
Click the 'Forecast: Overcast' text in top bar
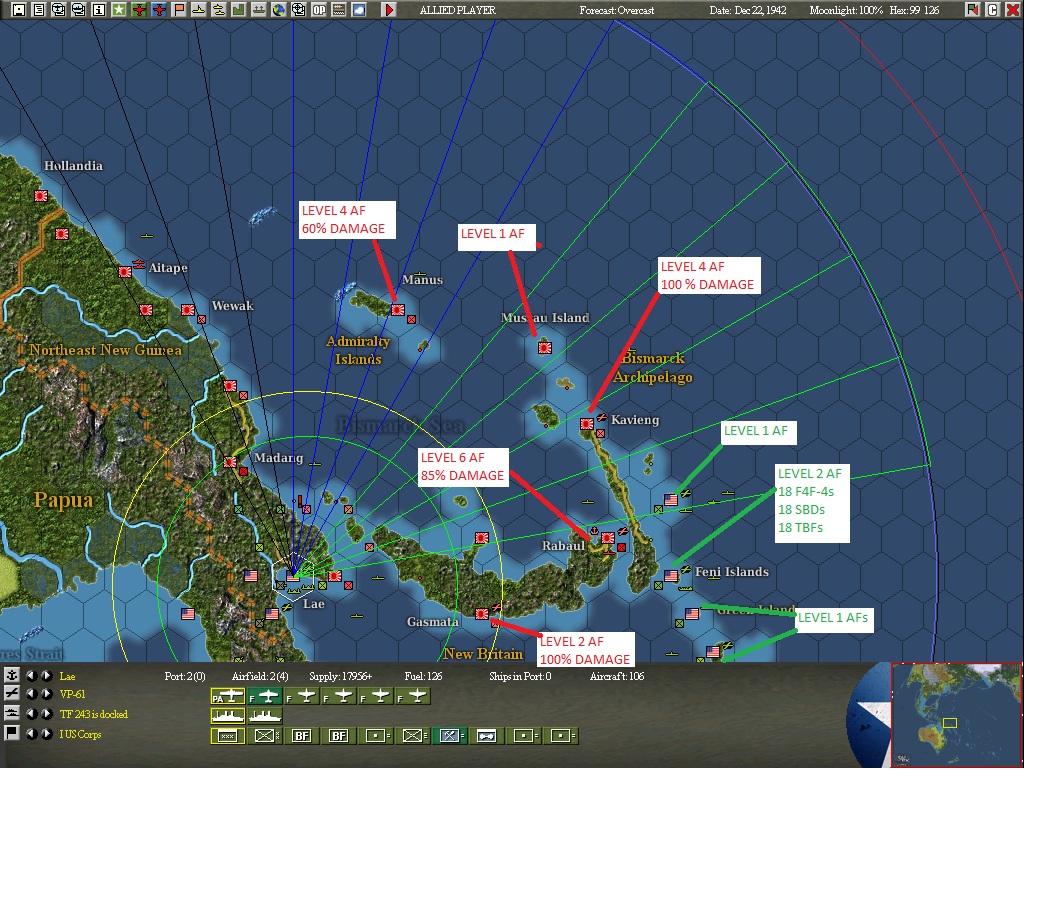point(616,10)
